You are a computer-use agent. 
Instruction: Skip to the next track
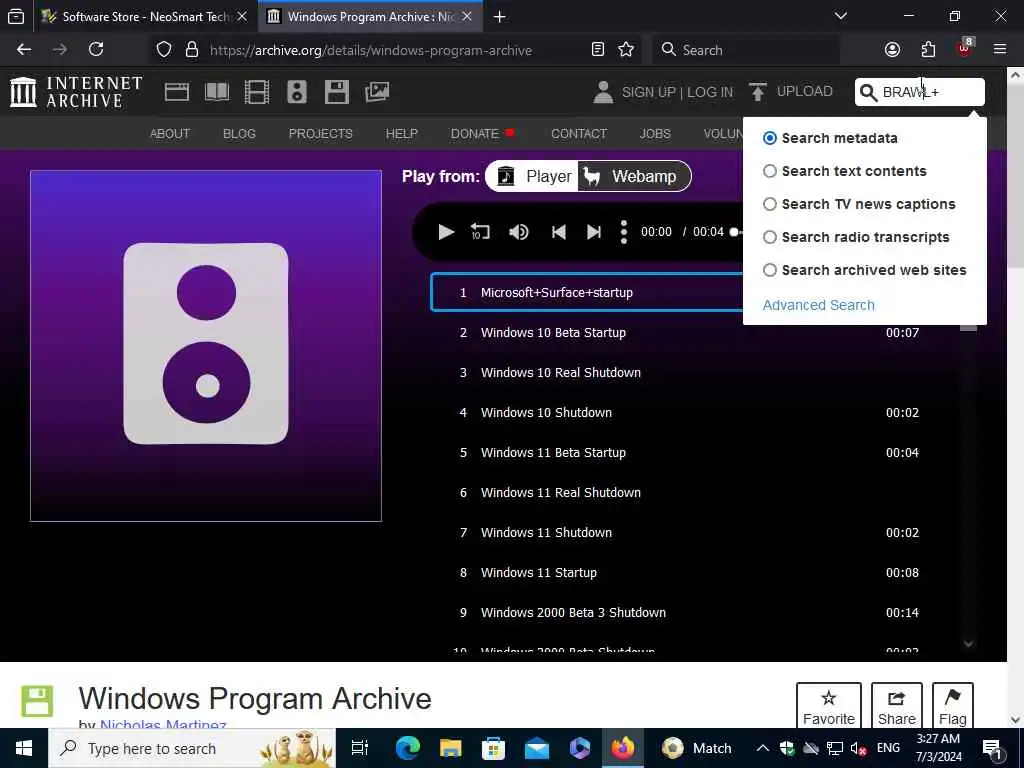click(x=594, y=232)
